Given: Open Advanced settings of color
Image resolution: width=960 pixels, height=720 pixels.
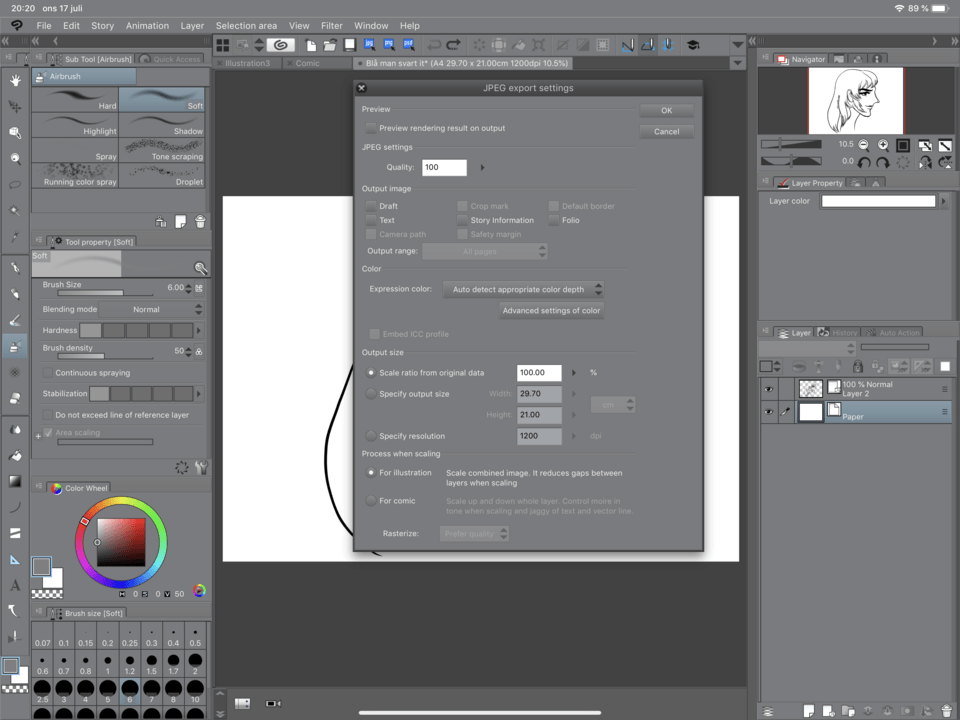Looking at the screenshot, I should (551, 311).
